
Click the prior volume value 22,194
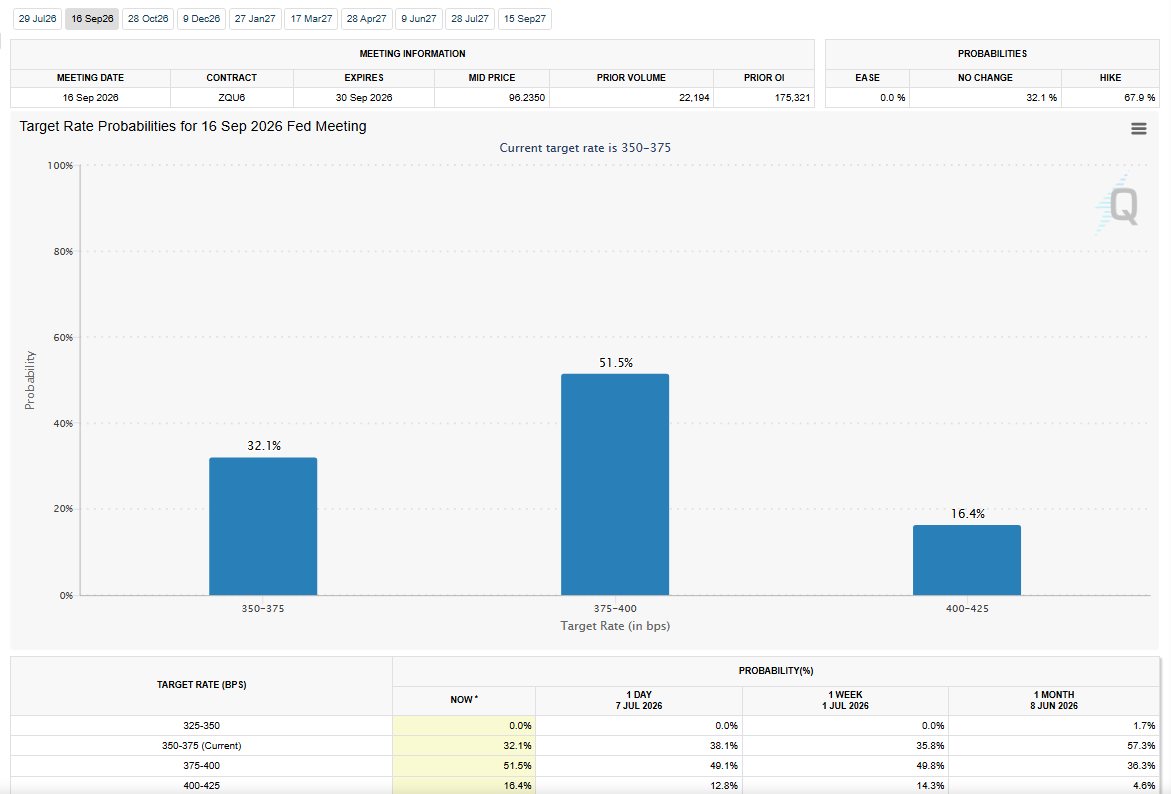(695, 98)
